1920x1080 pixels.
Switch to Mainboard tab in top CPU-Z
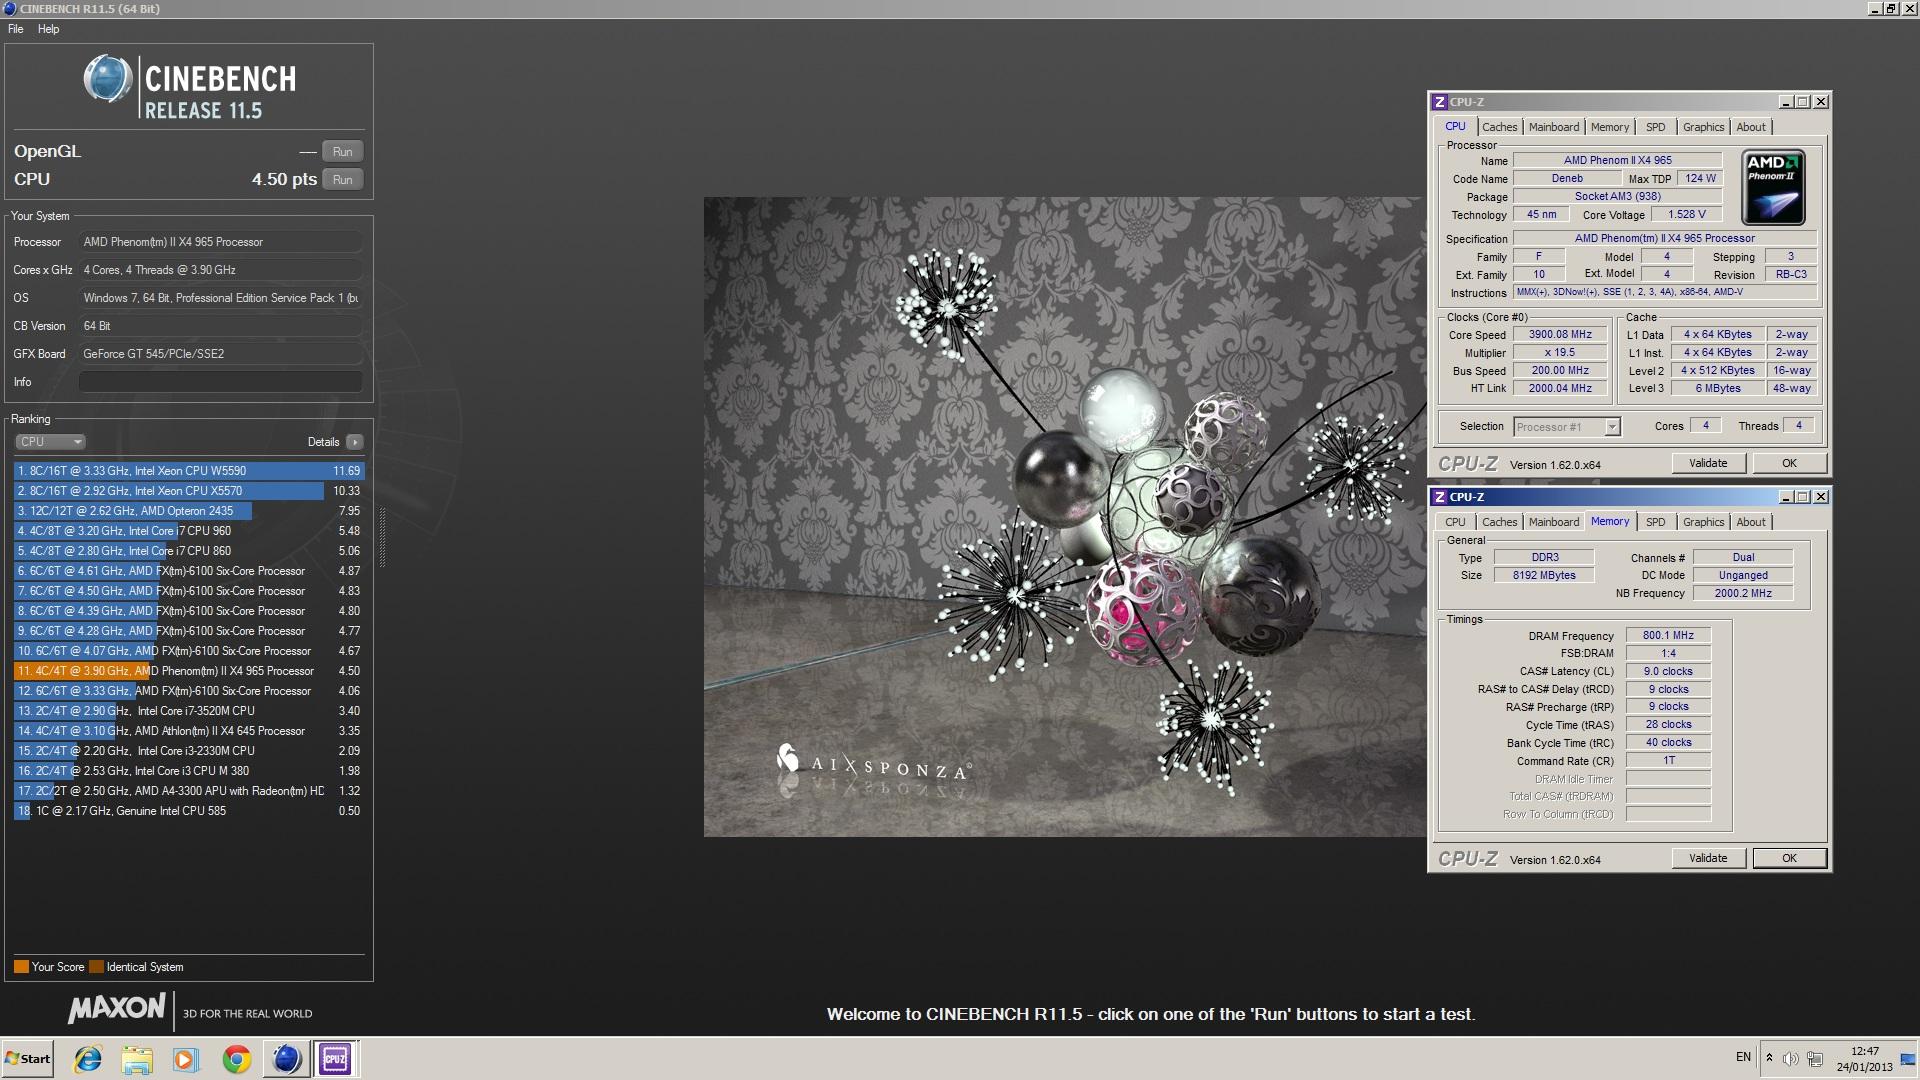1554,127
